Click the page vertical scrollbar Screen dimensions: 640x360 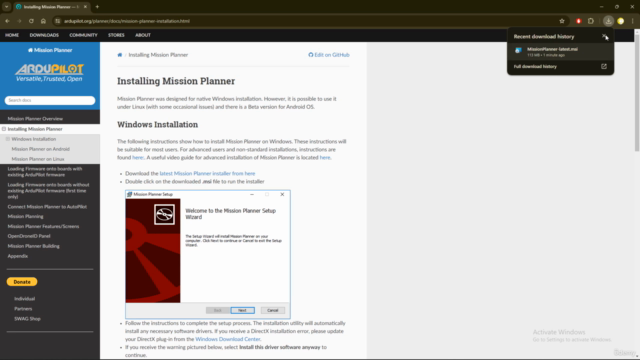[637, 94]
